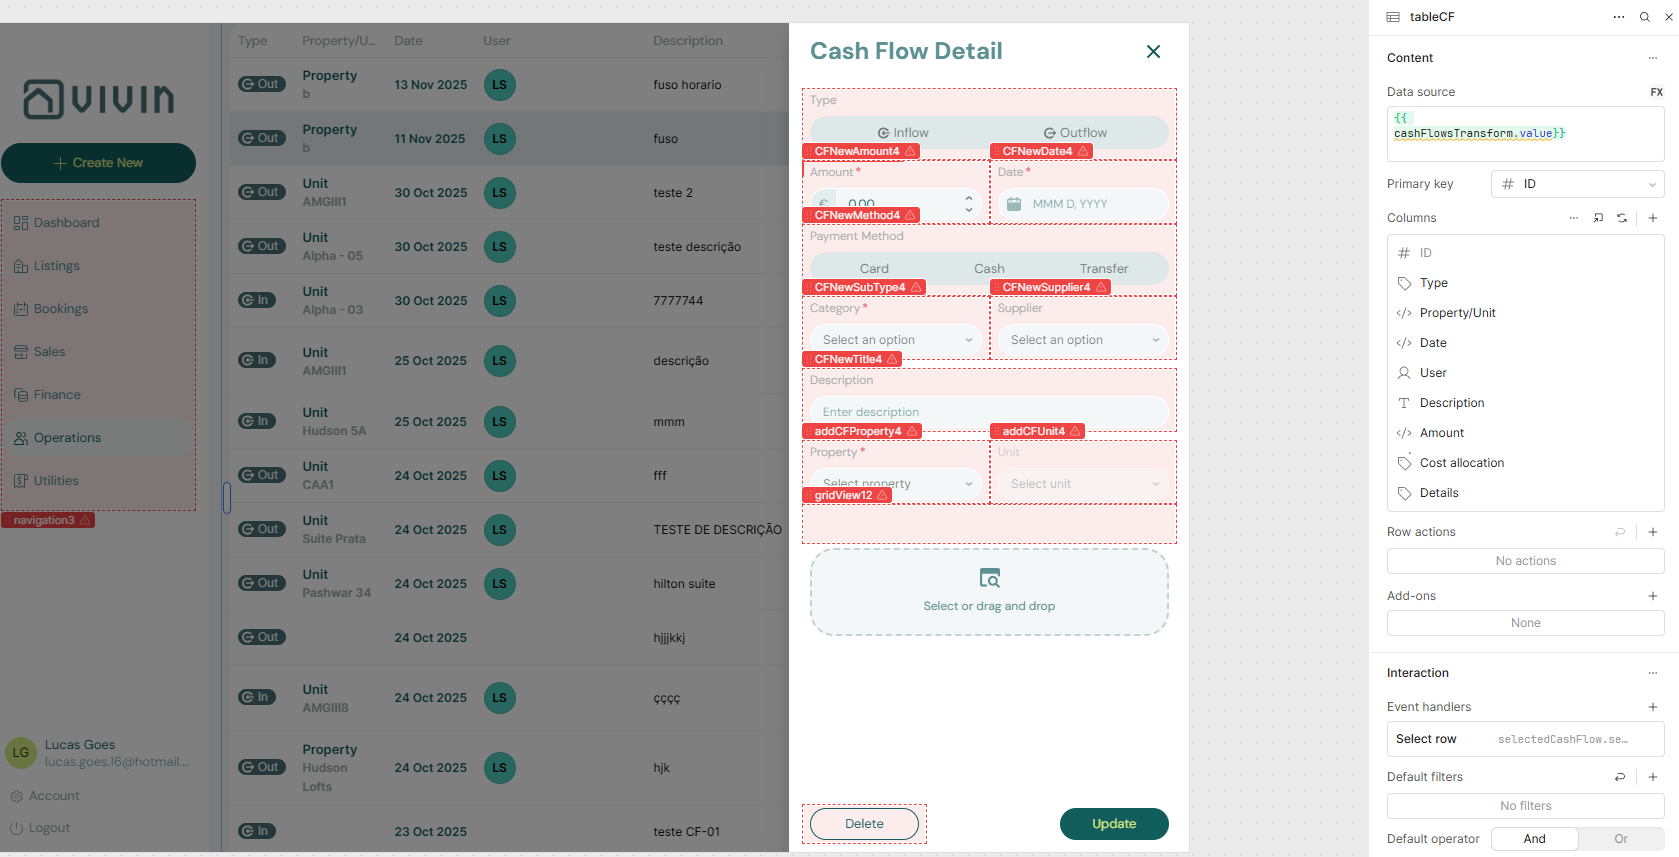Click the Select or drag and drop area
The image size is (1679, 857).
[x=989, y=592]
